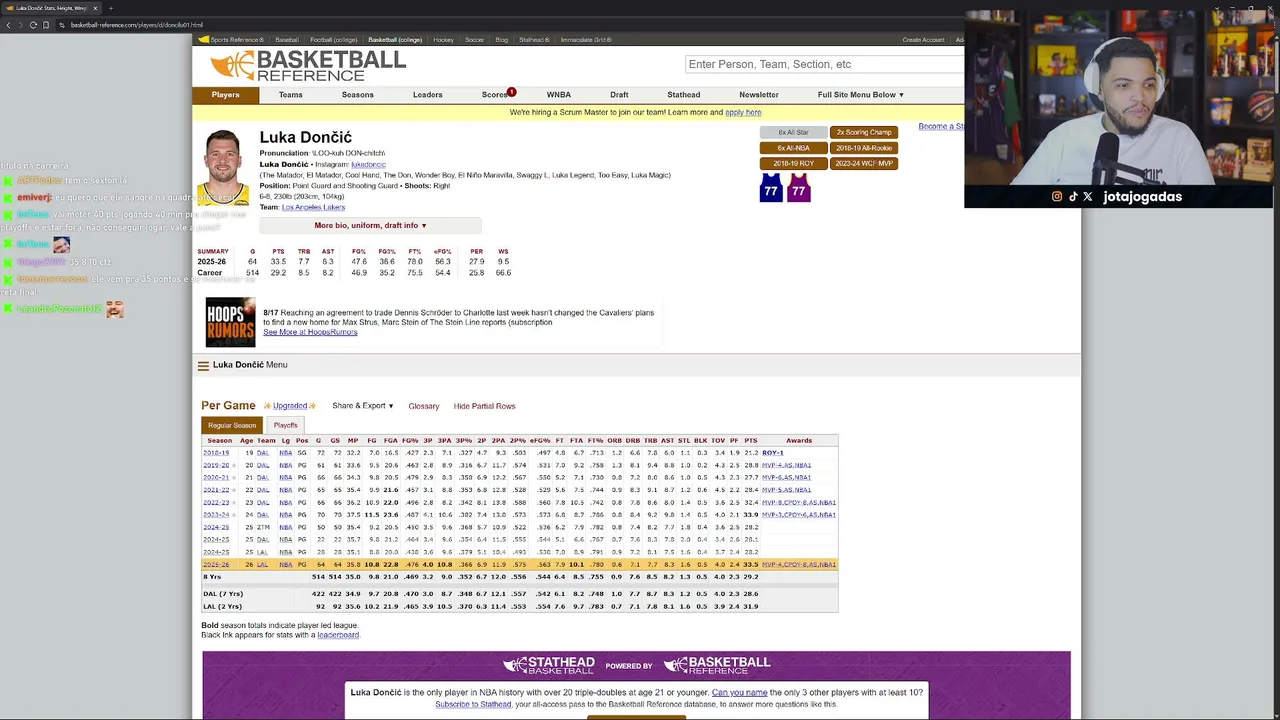Open the Soccer link in top site bar
The height and width of the screenshot is (720, 1280).
pos(474,40)
